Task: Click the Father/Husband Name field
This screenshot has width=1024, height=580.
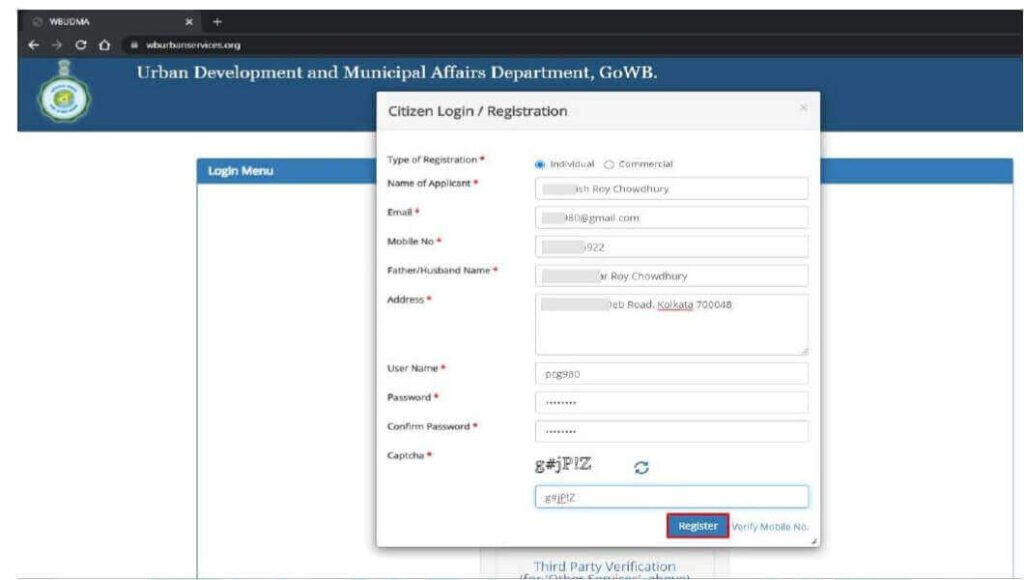Action: [671, 276]
